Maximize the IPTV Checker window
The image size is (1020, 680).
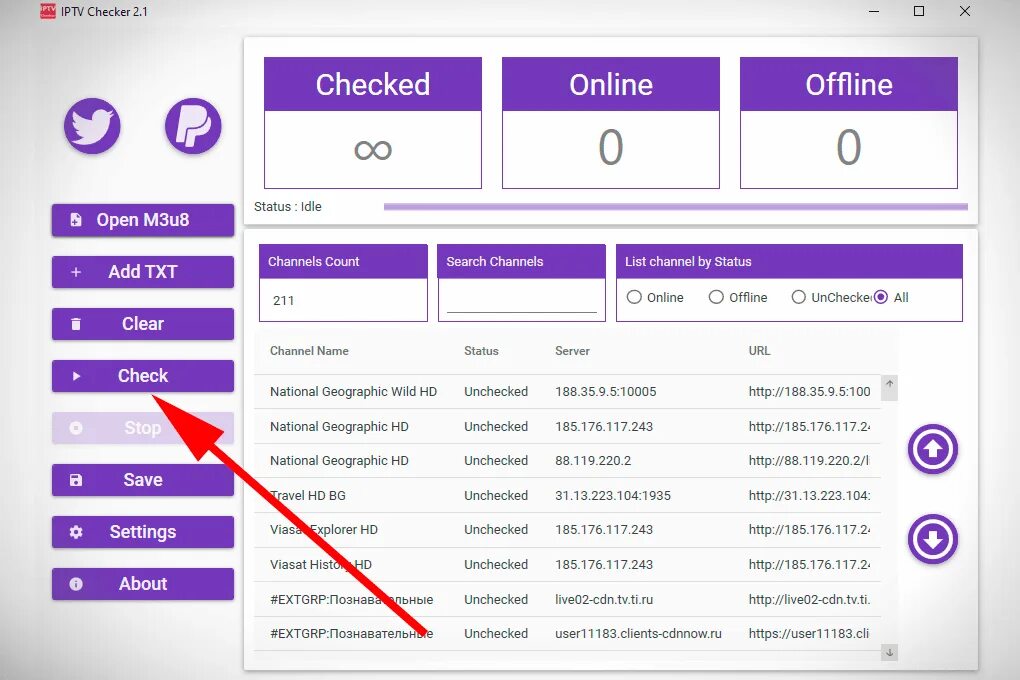919,11
